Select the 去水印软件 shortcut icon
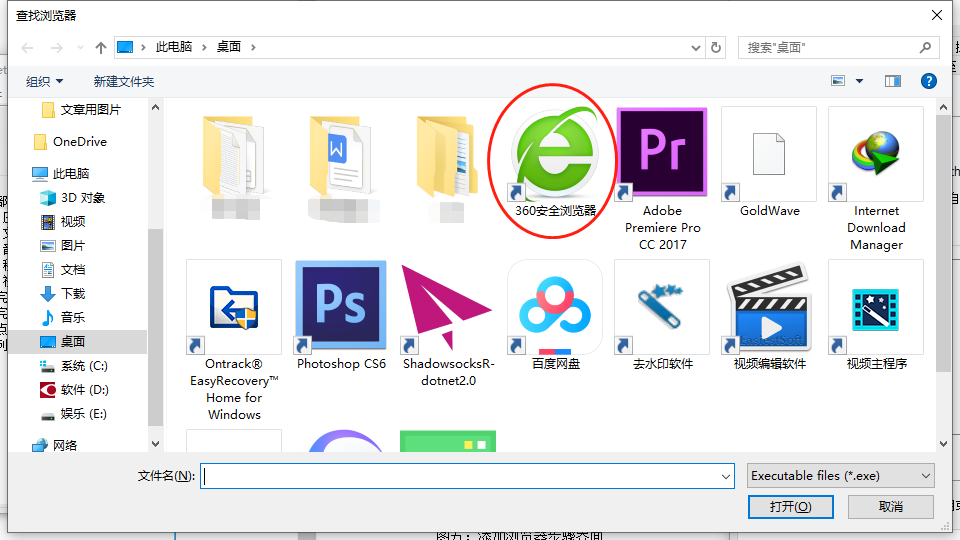Viewport: 960px width, 540px height. click(662, 307)
